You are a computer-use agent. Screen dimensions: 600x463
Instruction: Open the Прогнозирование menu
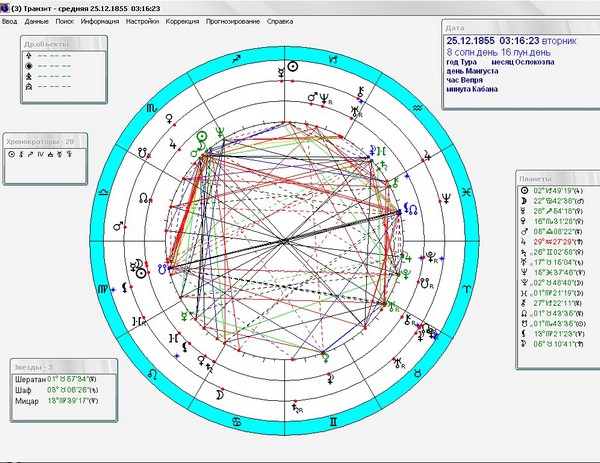coord(233,21)
